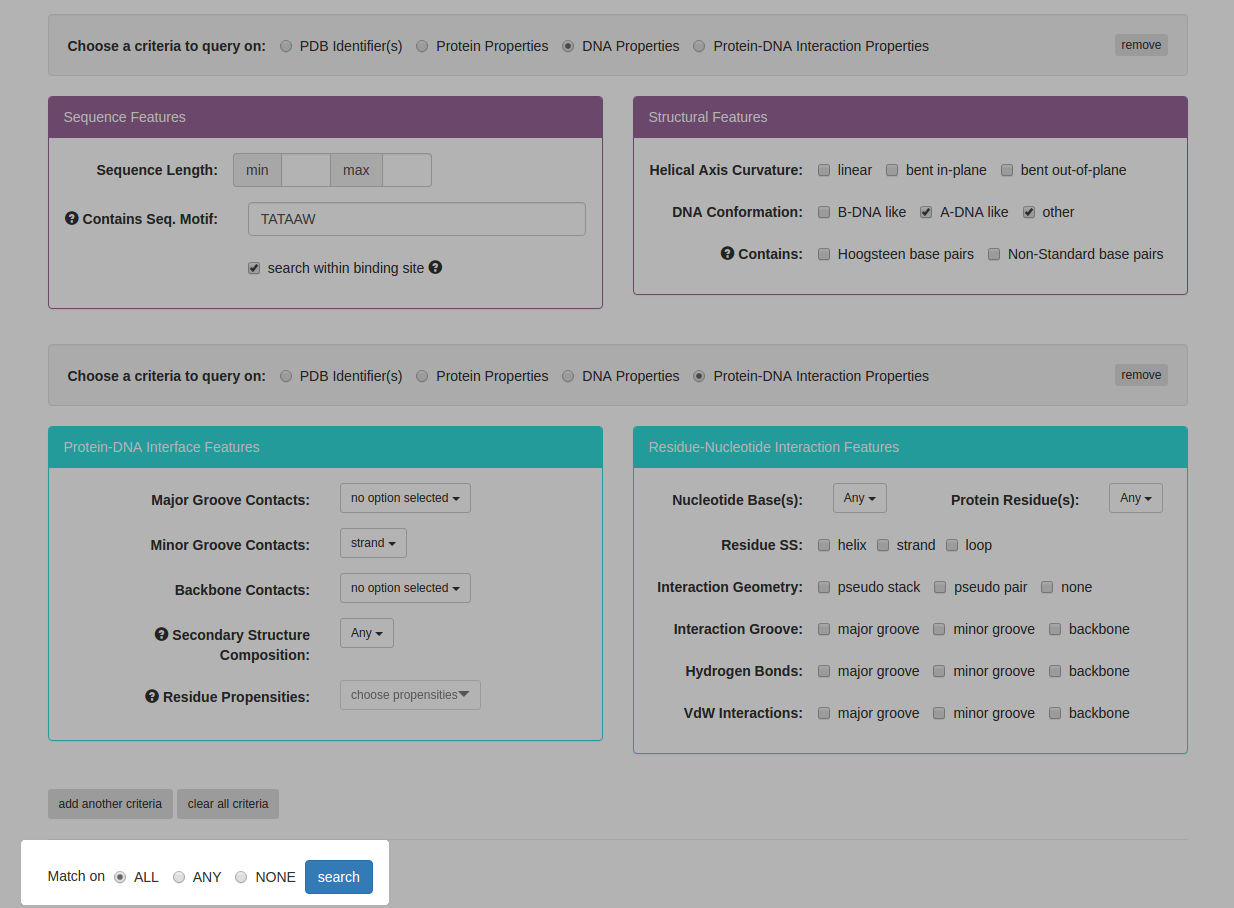1234x908 pixels.
Task: Check major groove under Interaction Groove
Action: coord(824,629)
